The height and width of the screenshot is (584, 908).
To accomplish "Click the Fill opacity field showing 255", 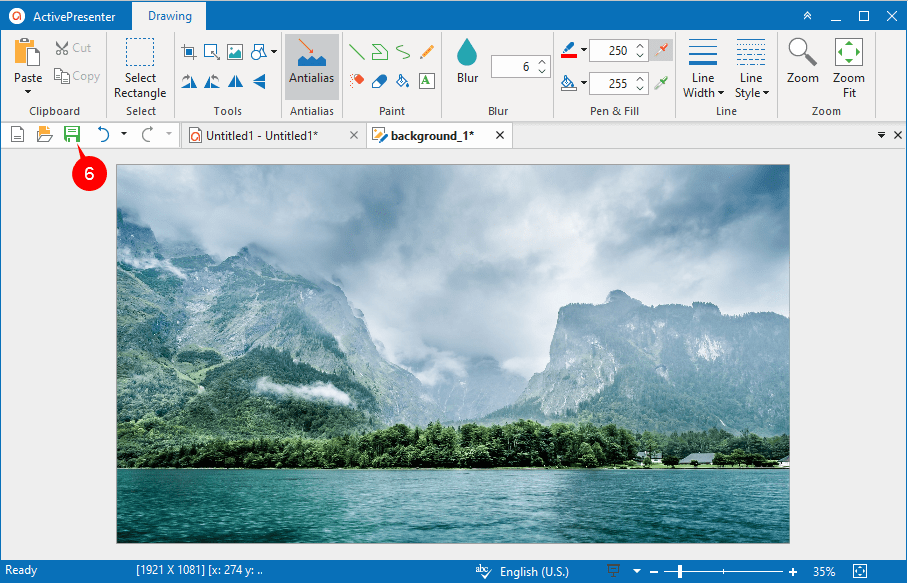I will pos(611,83).
